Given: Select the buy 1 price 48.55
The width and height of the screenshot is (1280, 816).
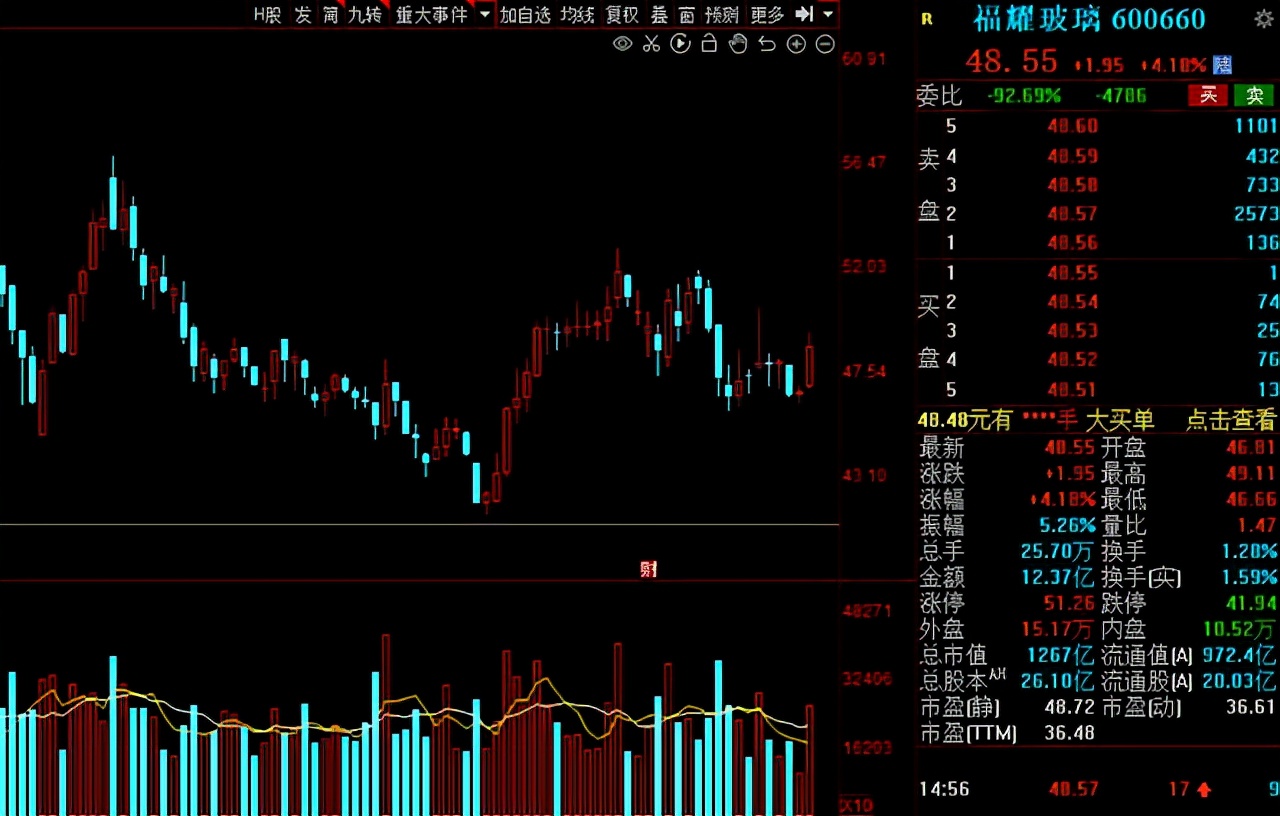Looking at the screenshot, I should pyautogui.click(x=1072, y=273).
